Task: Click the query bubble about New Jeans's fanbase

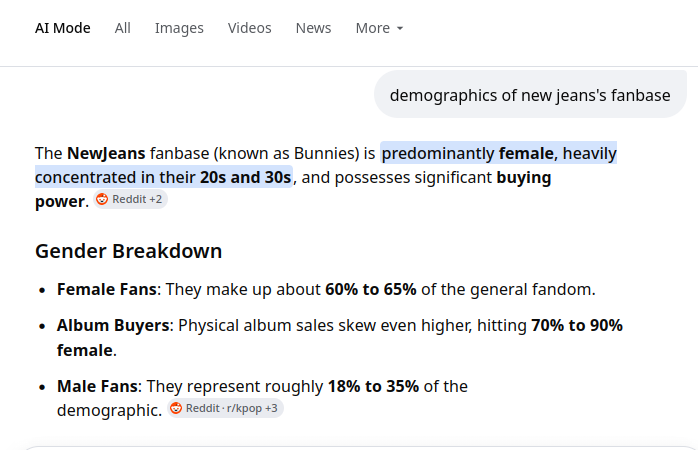Action: [530, 95]
